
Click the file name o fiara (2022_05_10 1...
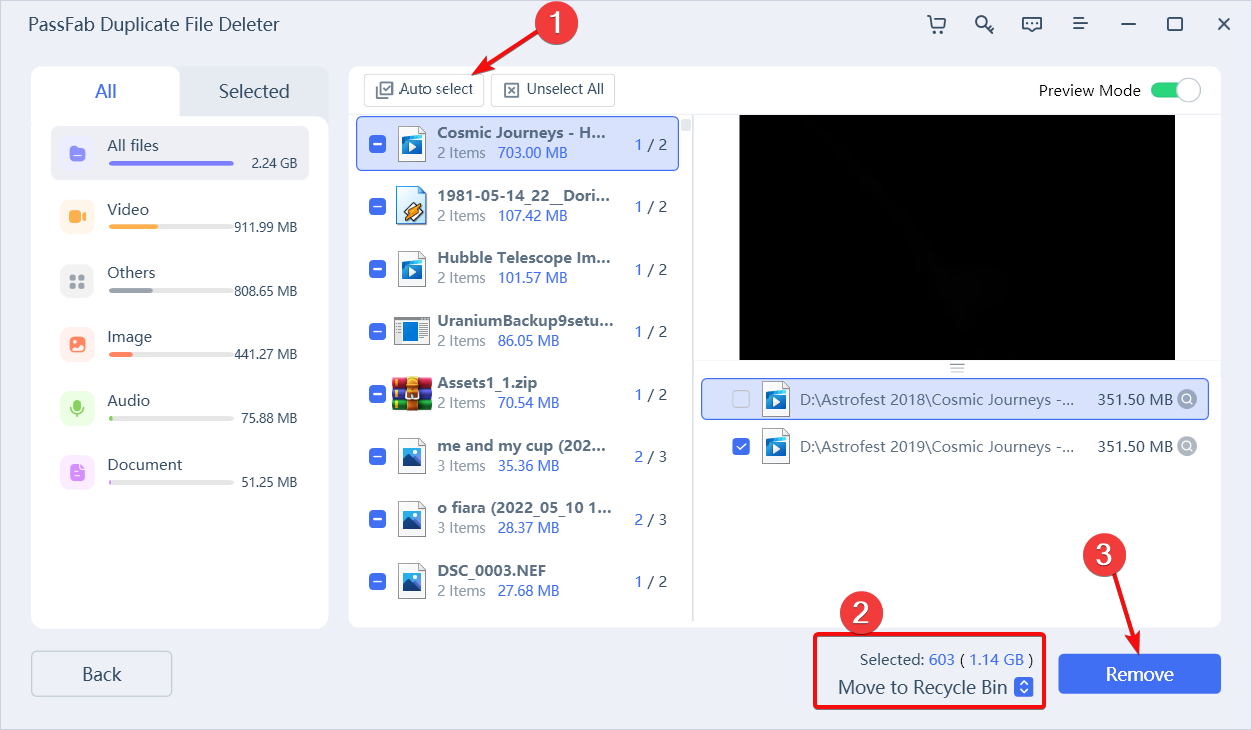525,507
